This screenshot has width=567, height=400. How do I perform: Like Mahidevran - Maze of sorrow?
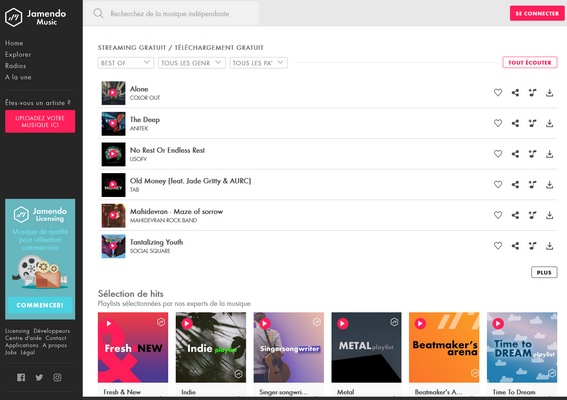tap(498, 215)
